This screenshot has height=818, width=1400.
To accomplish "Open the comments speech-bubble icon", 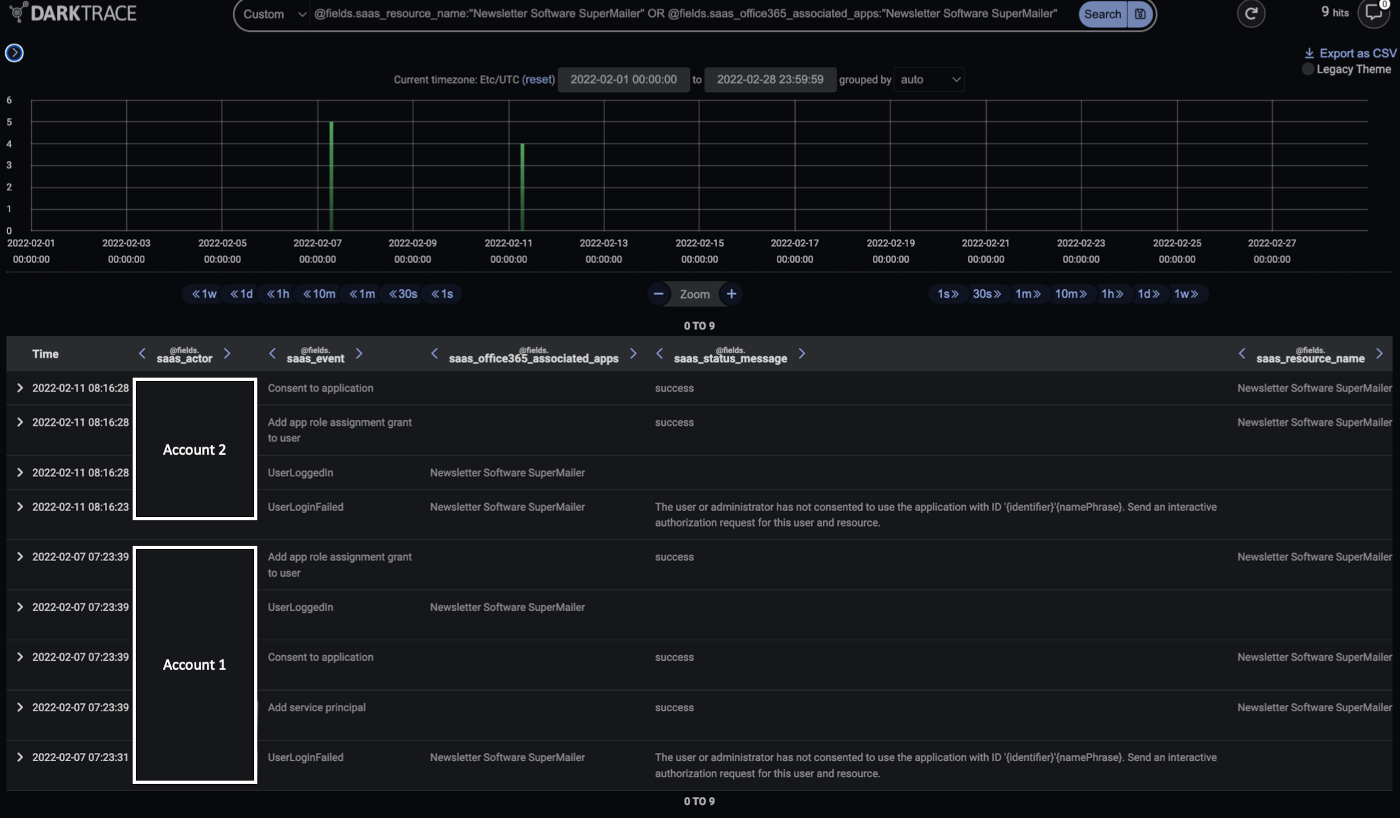I will click(x=1376, y=12).
